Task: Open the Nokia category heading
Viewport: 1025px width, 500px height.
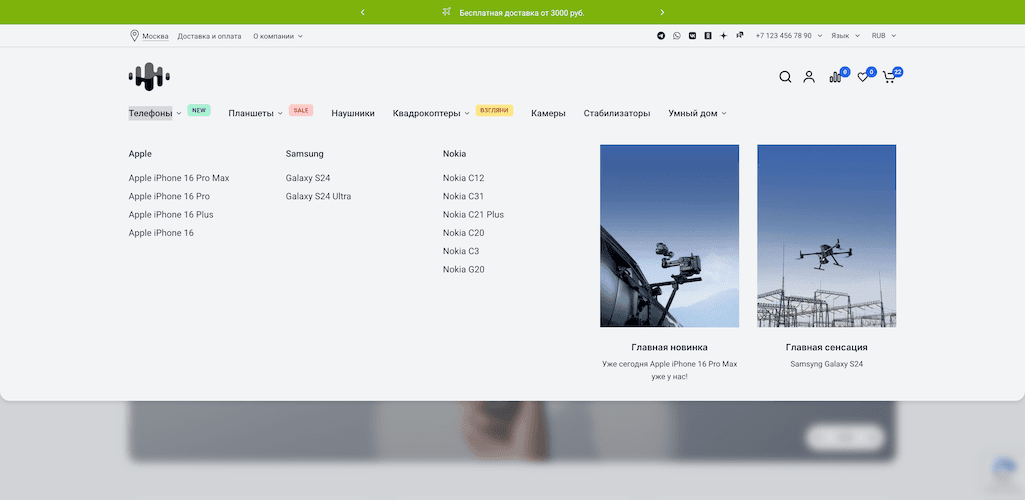Action: 454,154
